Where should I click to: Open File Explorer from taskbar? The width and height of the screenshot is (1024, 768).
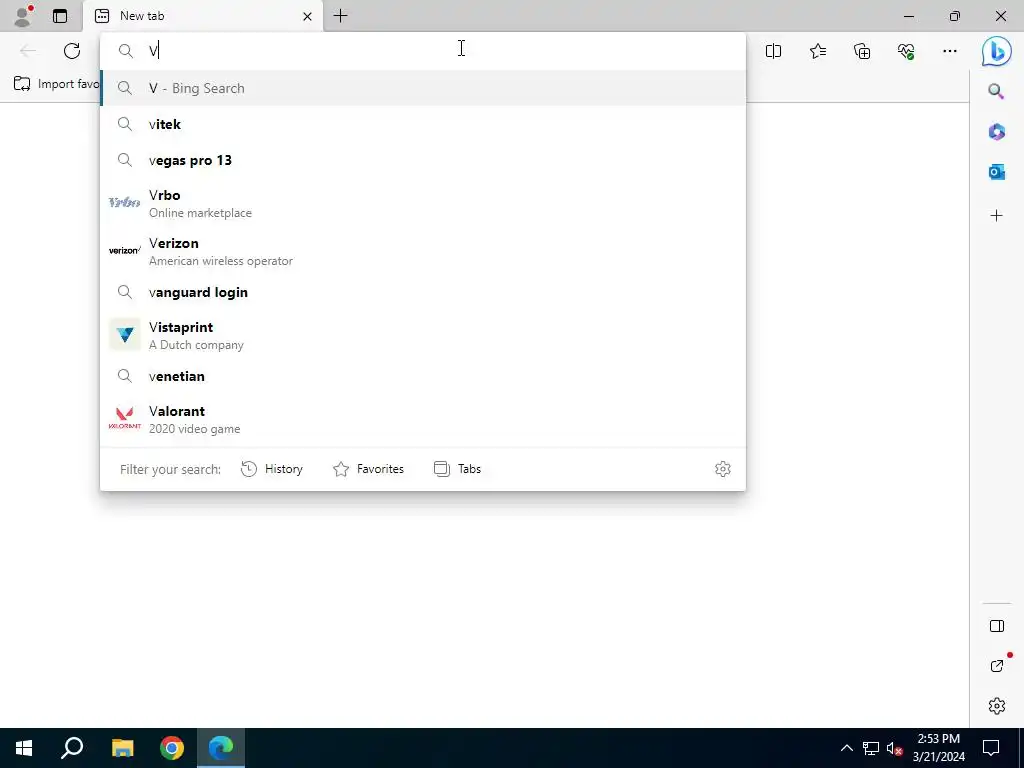(x=122, y=748)
